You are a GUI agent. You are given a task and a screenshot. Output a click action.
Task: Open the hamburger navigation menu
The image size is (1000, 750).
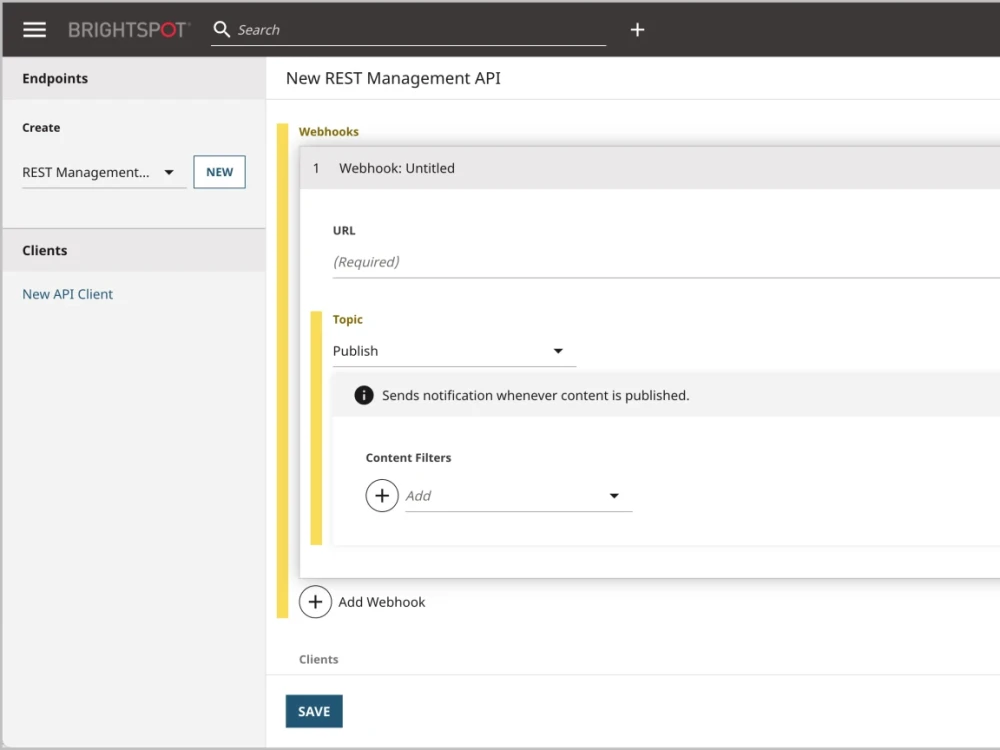[34, 29]
